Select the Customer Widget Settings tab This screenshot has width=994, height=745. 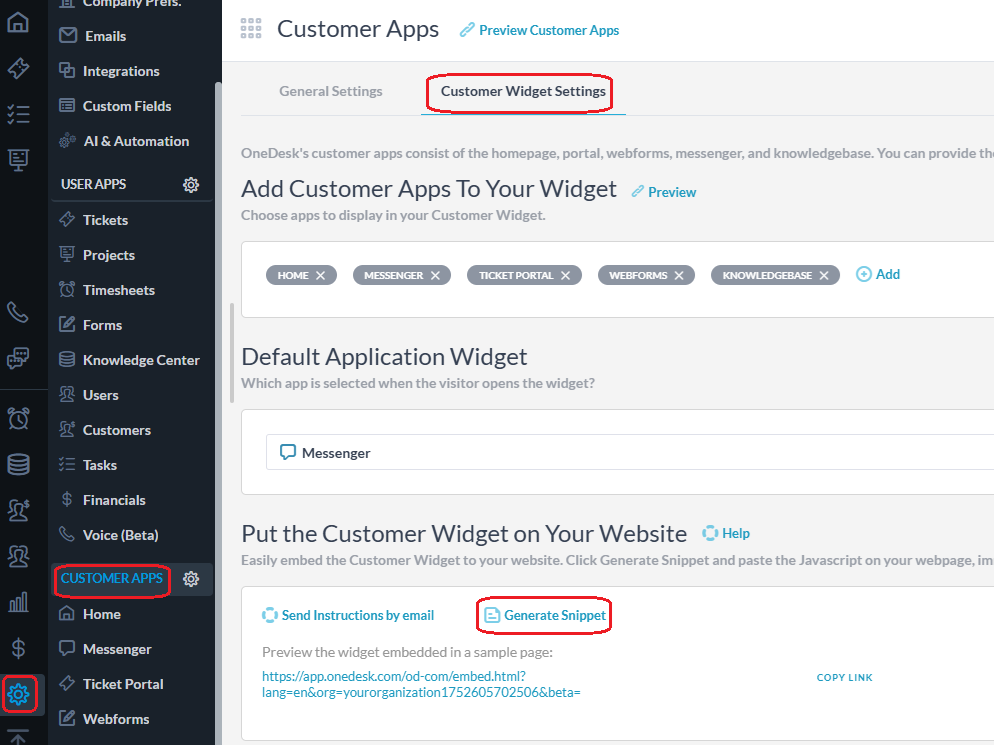tap(523, 91)
